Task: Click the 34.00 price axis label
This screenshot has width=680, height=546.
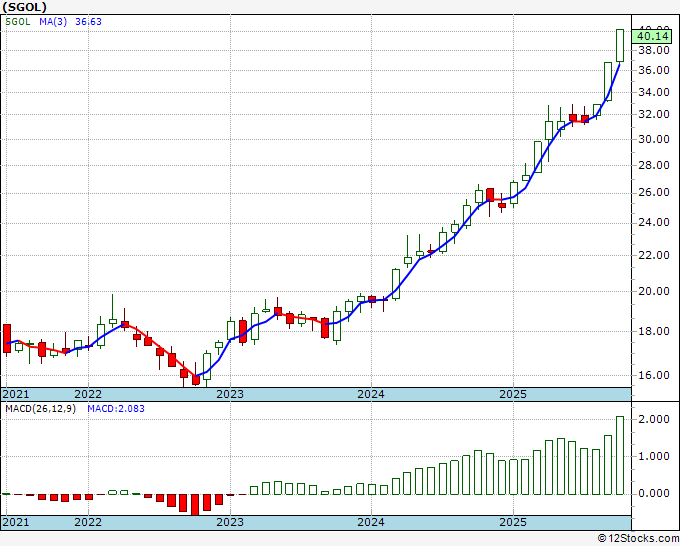Action: [x=654, y=92]
